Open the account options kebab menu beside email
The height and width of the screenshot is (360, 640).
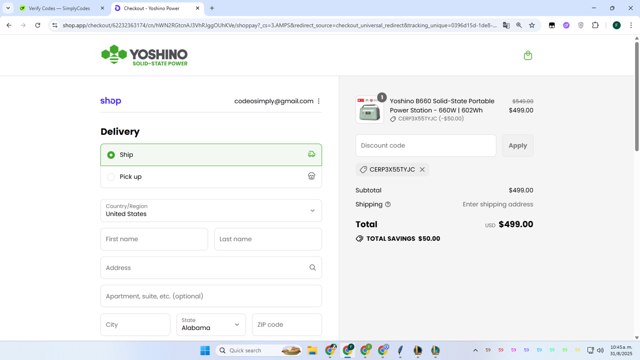coord(318,101)
